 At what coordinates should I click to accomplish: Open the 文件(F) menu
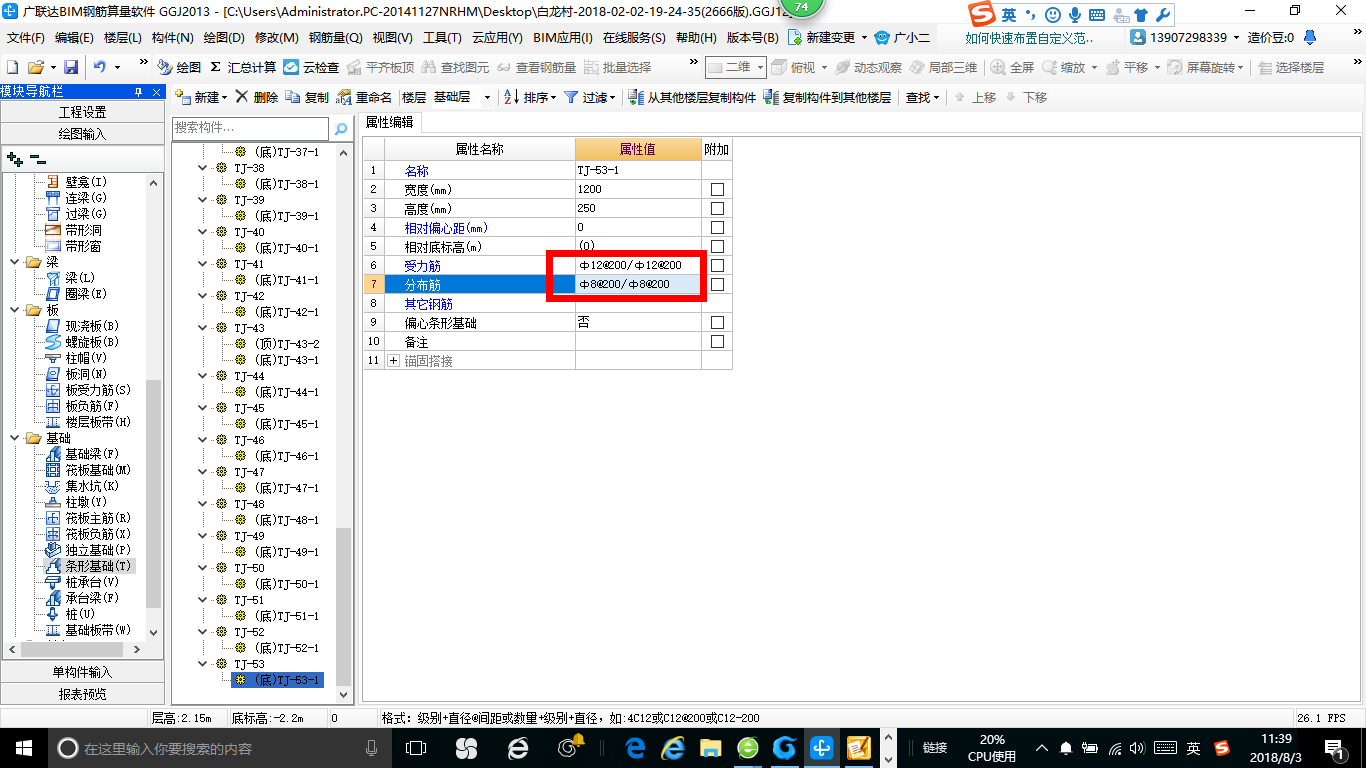[x=26, y=37]
